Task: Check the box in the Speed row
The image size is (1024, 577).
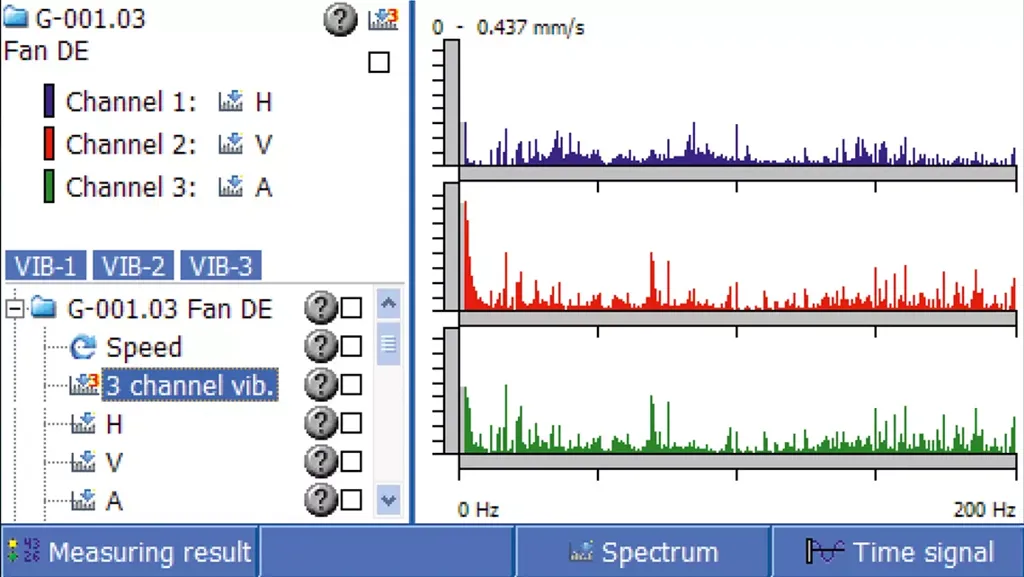Action: 351,347
